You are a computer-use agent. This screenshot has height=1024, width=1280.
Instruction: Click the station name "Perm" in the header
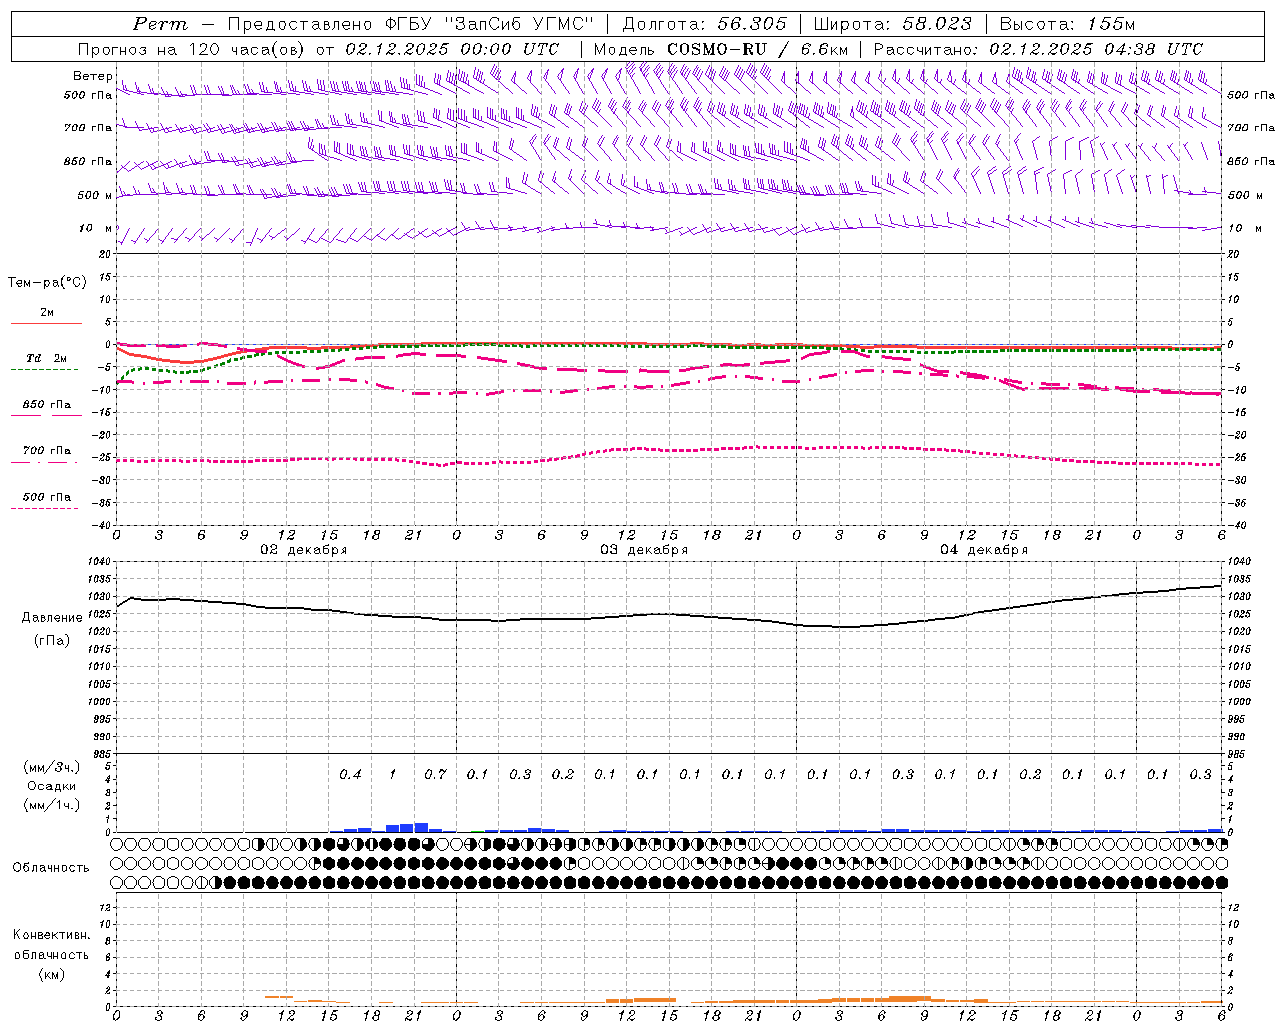[159, 24]
